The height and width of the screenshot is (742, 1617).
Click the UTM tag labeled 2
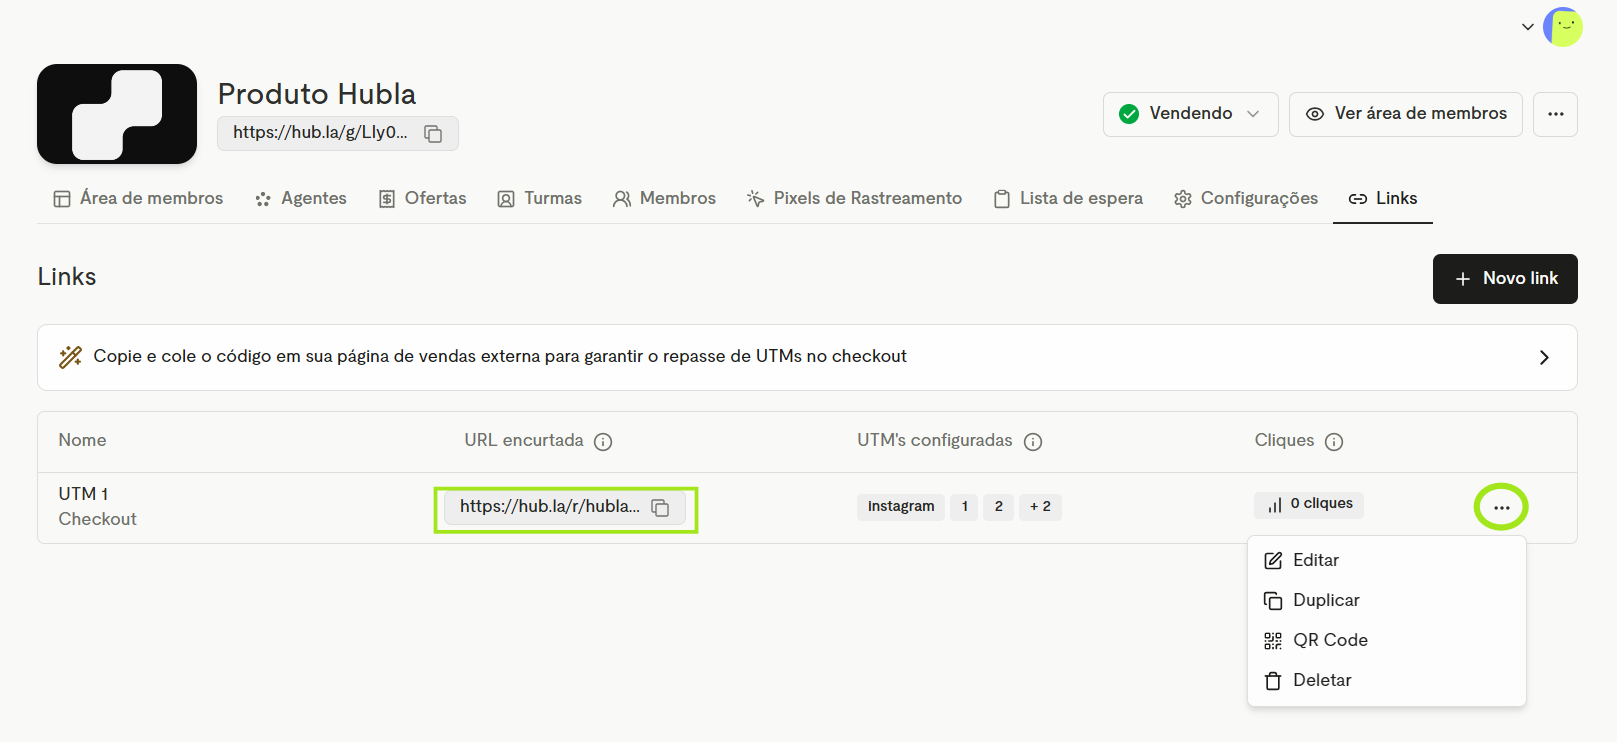(998, 507)
